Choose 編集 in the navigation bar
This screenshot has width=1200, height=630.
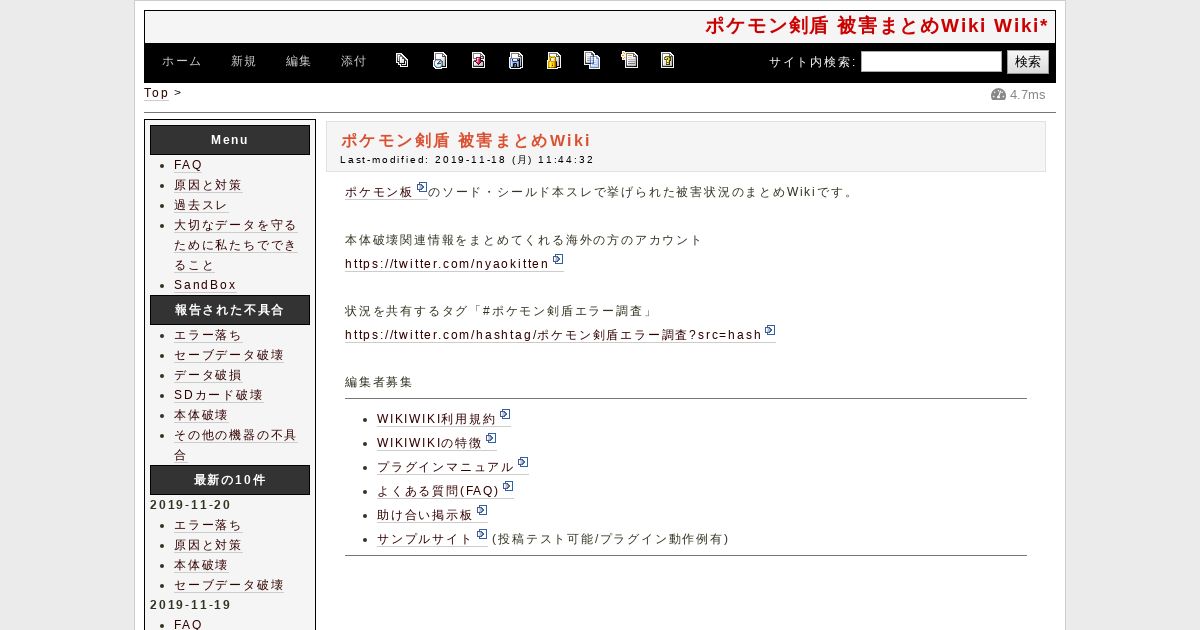(299, 61)
